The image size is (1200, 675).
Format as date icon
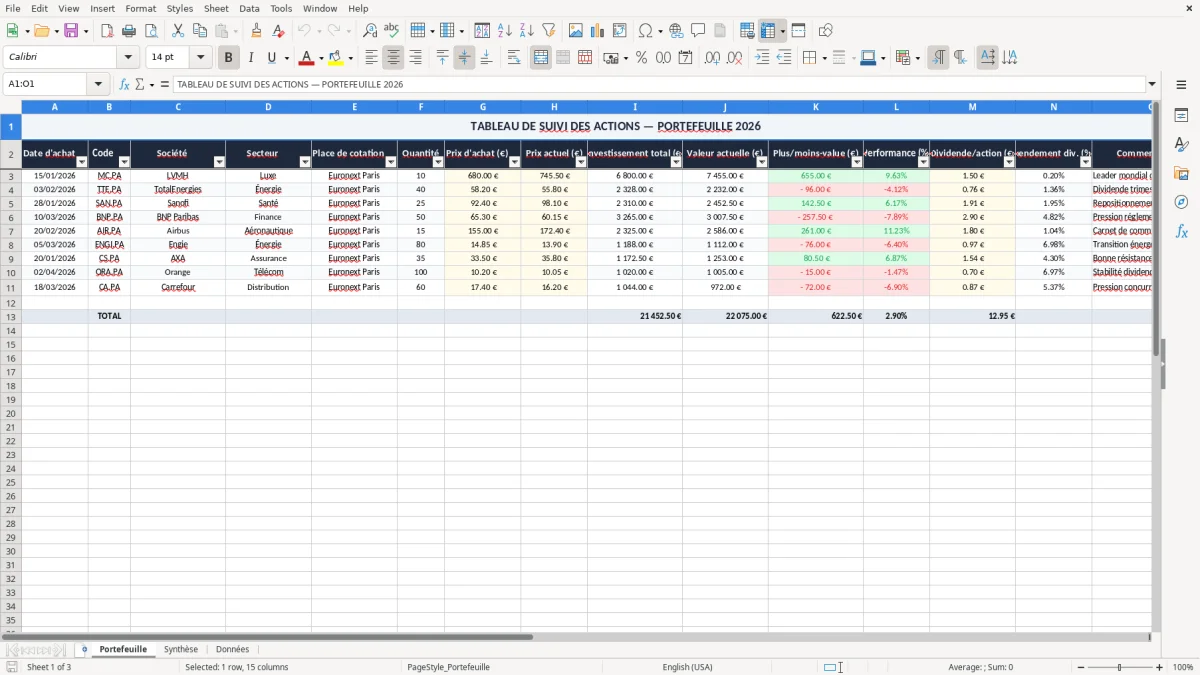pos(686,58)
